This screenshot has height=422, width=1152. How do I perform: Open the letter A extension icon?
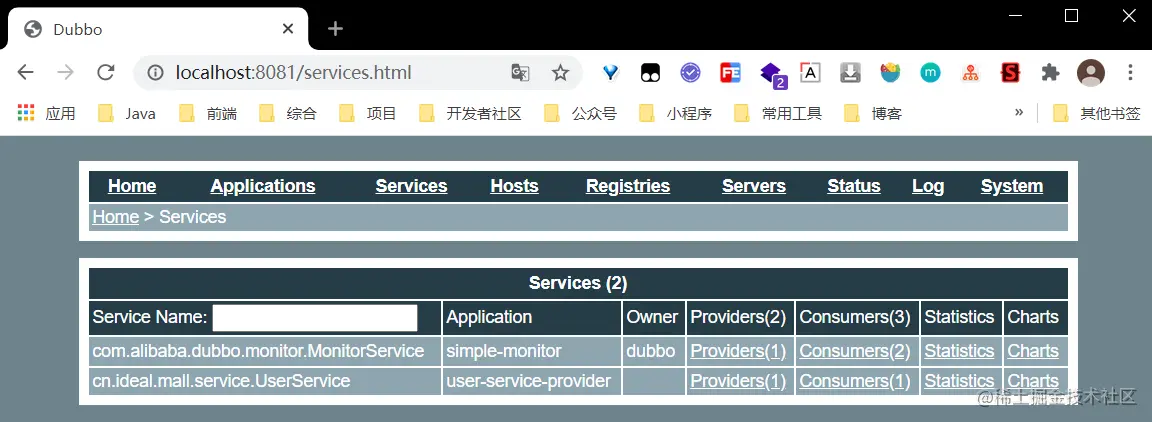[810, 72]
